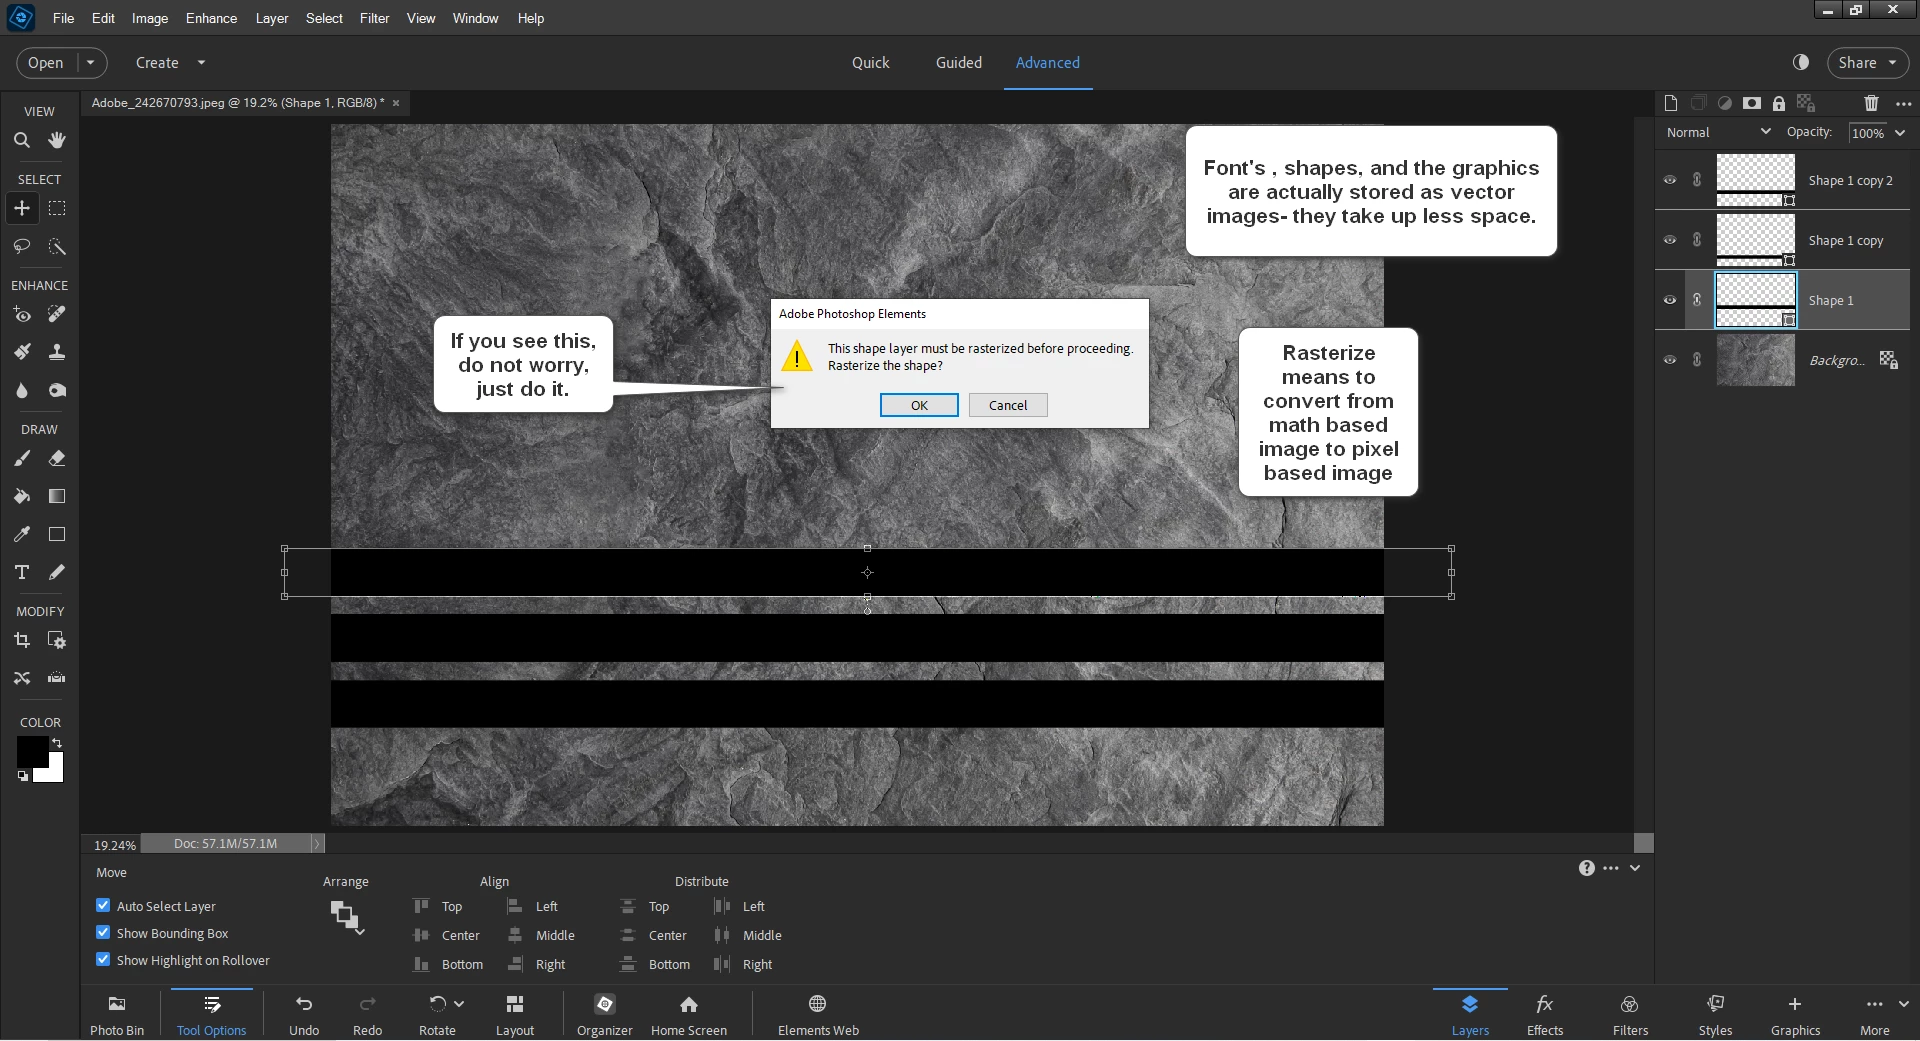Open the Photo Bin
The height and width of the screenshot is (1041, 1920).
117,1014
